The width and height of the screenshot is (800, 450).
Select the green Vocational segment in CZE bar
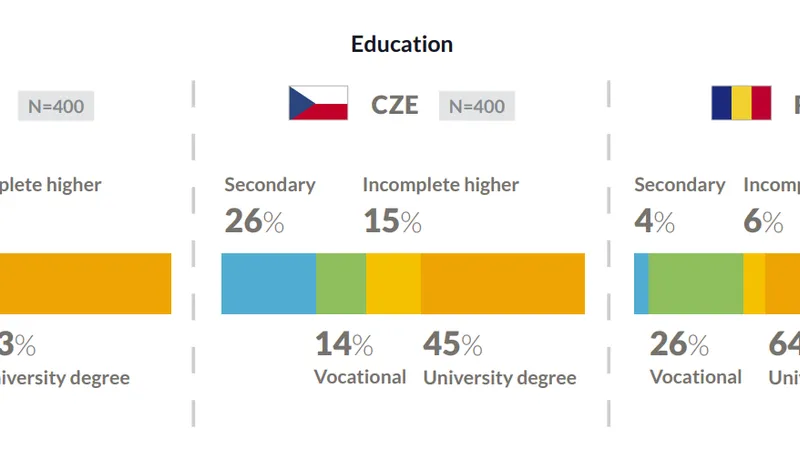click(341, 284)
